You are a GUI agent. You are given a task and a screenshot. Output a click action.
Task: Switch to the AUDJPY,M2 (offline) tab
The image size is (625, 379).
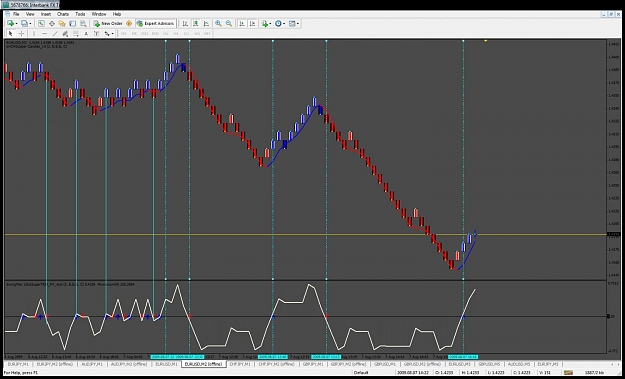pos(129,364)
